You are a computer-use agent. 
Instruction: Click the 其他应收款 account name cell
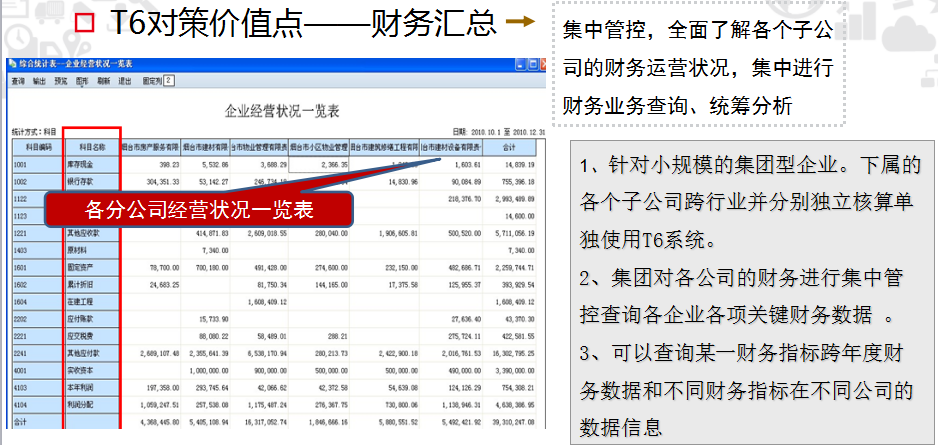click(92, 233)
